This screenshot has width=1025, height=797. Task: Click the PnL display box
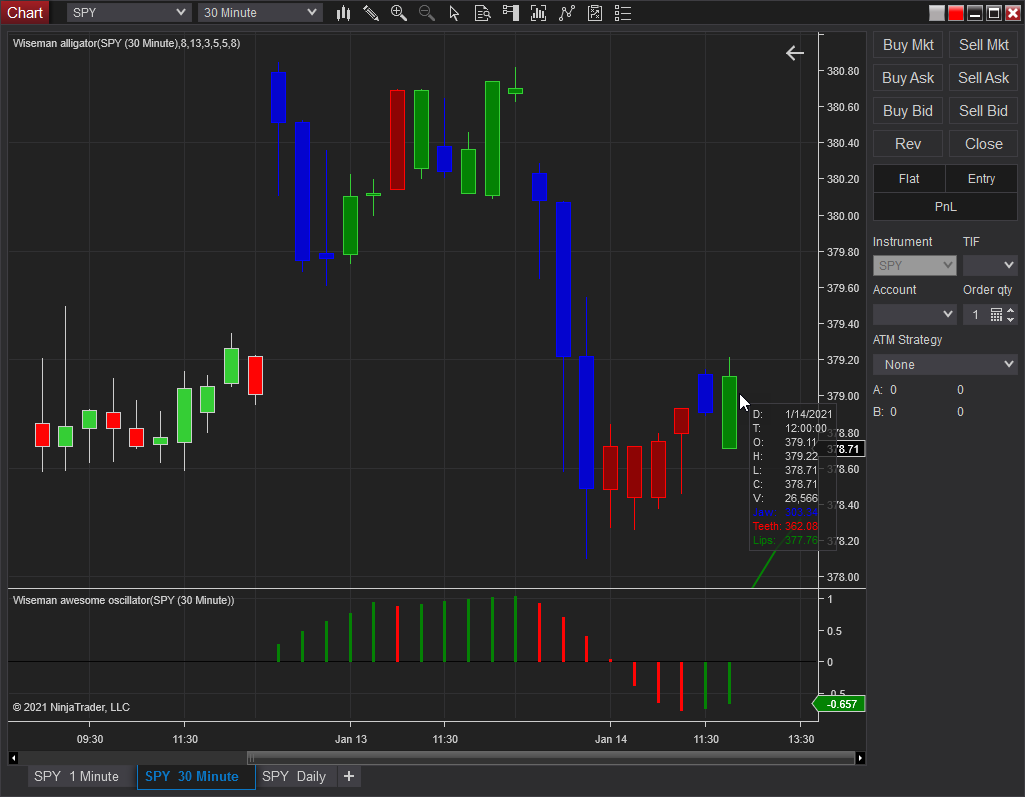pos(945,207)
